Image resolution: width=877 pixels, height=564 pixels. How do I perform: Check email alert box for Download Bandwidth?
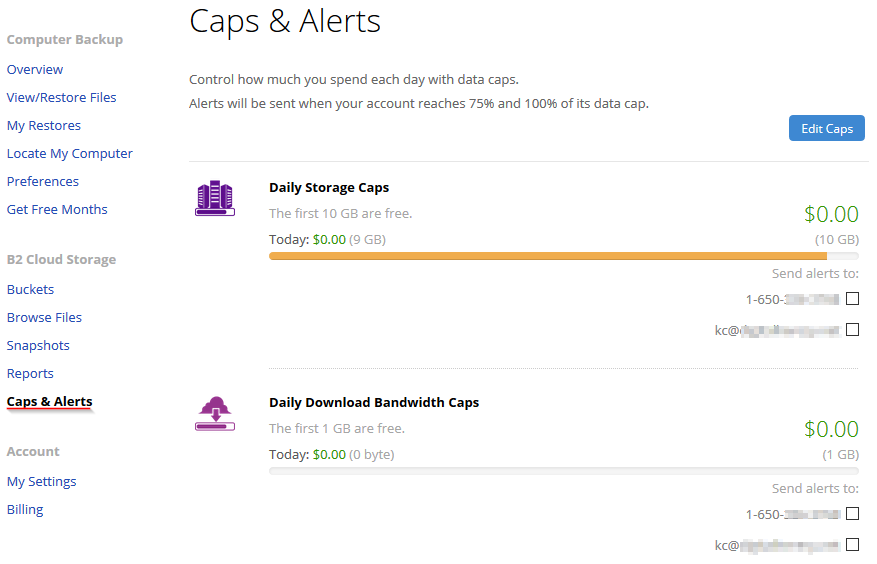pos(852,544)
